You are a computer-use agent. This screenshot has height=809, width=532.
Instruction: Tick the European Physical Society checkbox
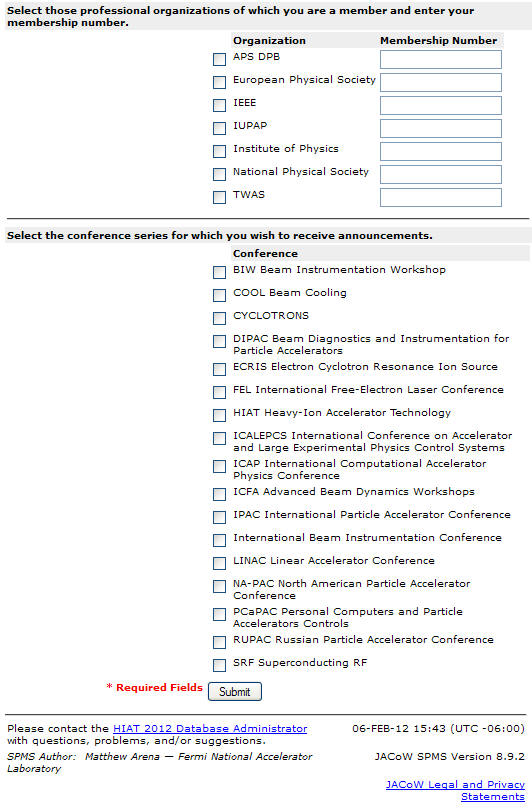pos(219,82)
